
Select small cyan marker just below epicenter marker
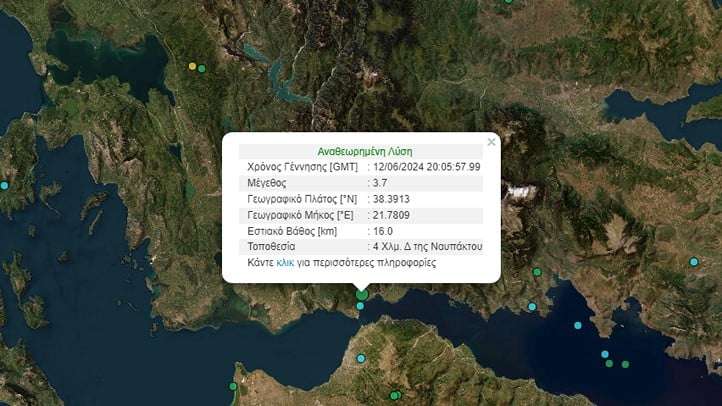point(361,306)
